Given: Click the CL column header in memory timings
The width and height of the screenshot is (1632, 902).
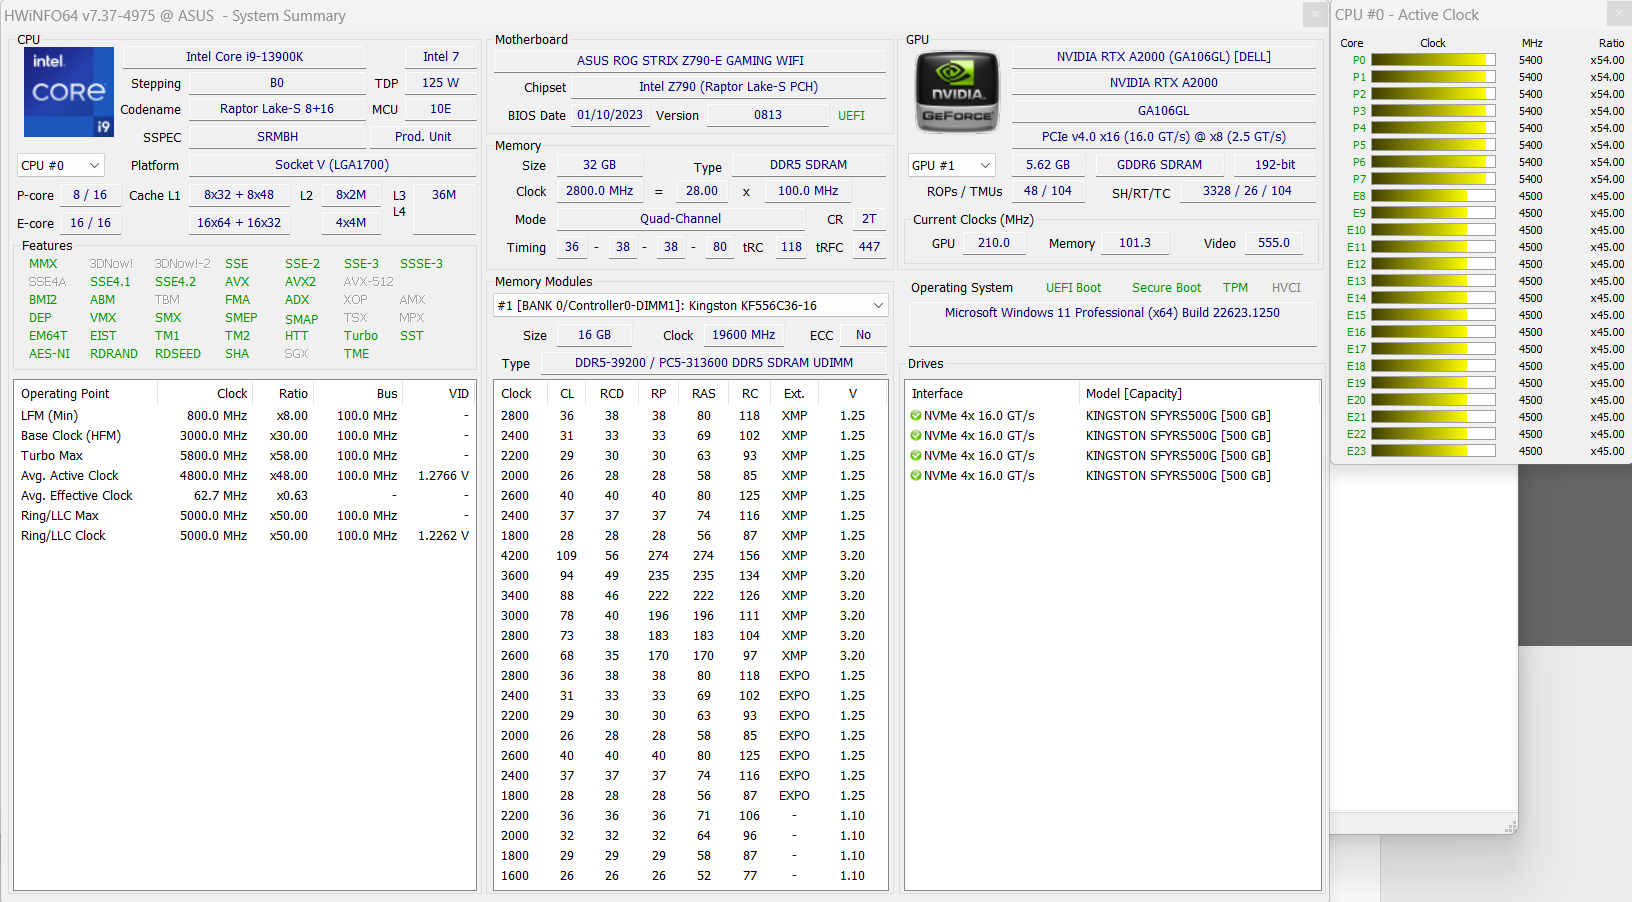Looking at the screenshot, I should click(x=567, y=393).
